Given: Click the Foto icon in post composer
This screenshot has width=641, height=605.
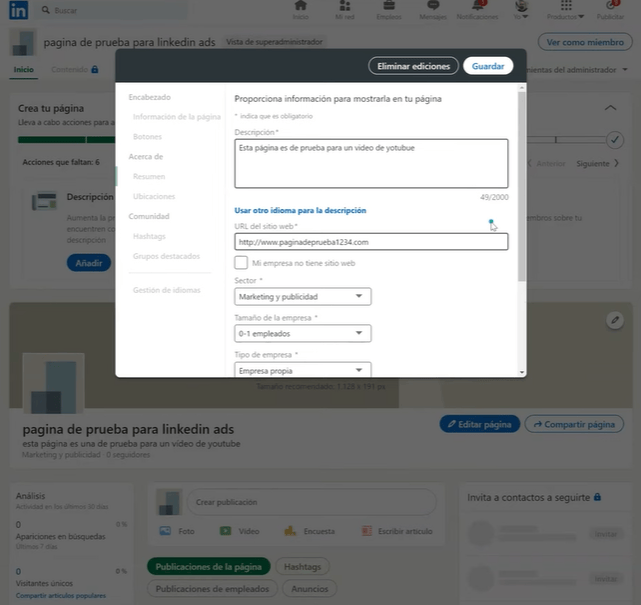Looking at the screenshot, I should [x=165, y=531].
